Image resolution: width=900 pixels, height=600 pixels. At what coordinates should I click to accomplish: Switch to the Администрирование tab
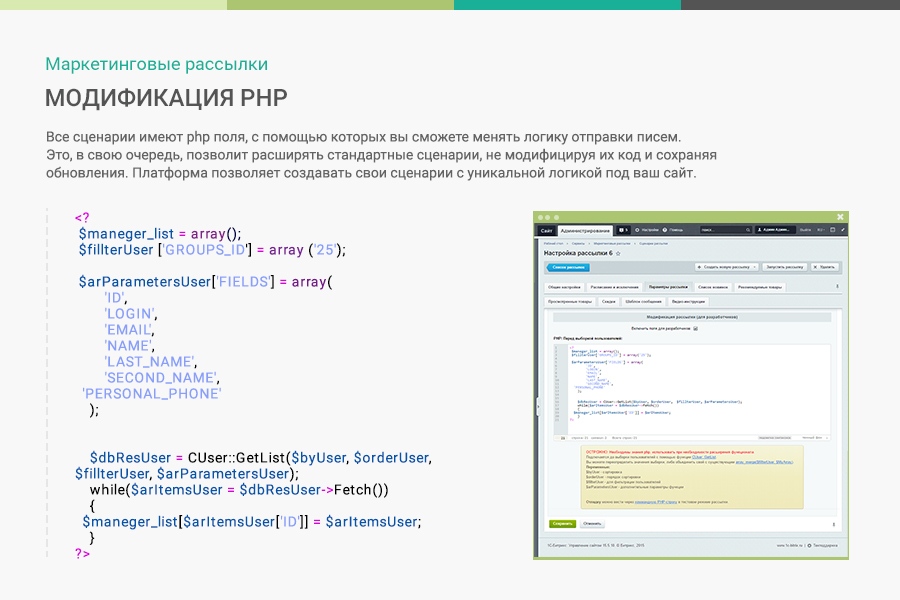click(587, 230)
